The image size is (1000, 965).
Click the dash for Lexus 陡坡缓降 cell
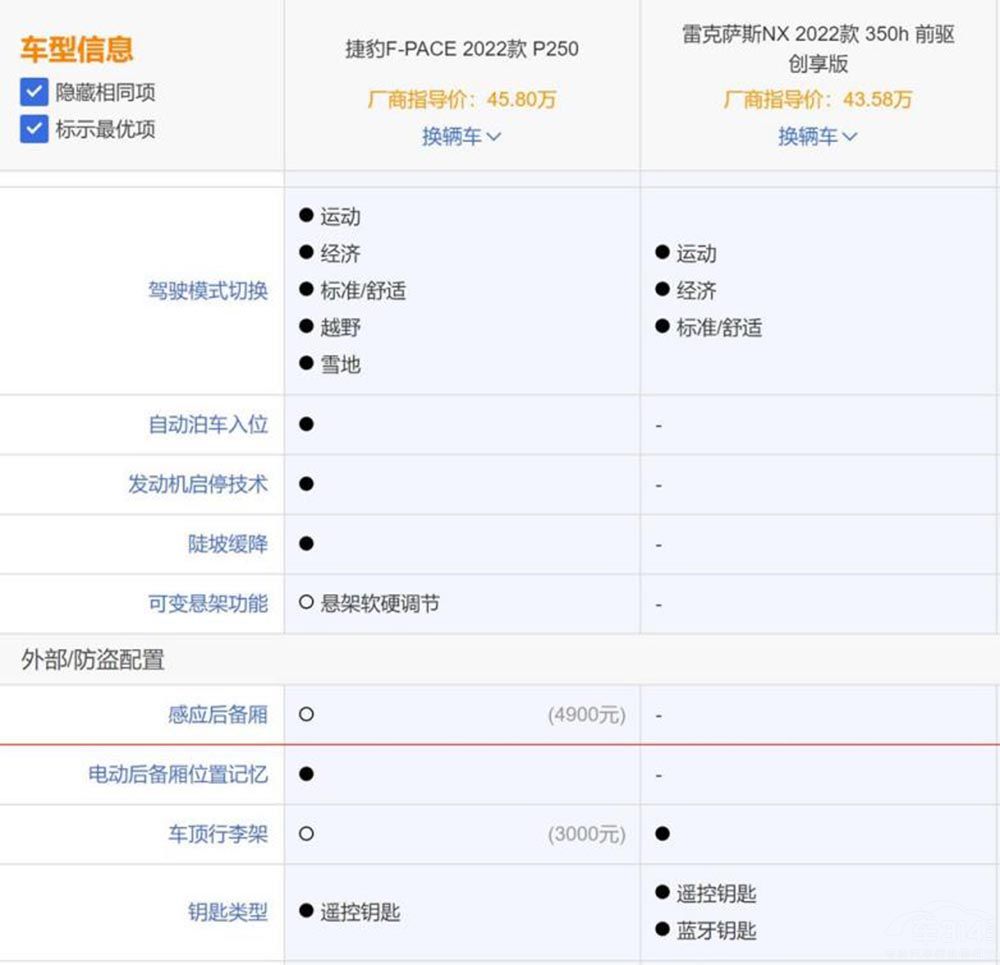pyautogui.click(x=658, y=544)
